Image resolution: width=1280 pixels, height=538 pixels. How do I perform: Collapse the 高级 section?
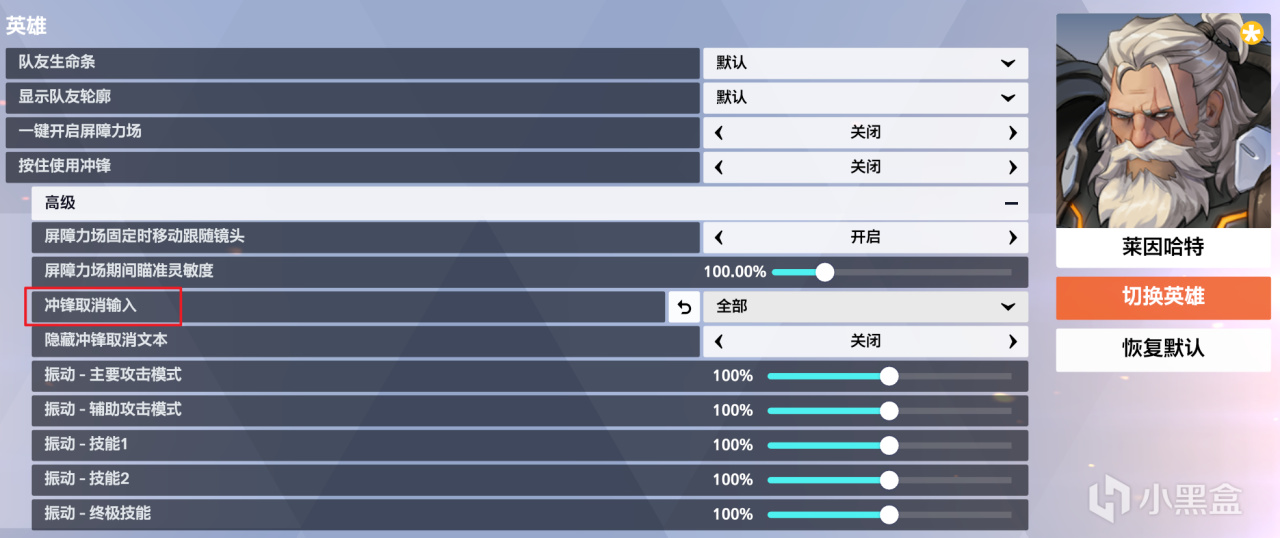1011,202
